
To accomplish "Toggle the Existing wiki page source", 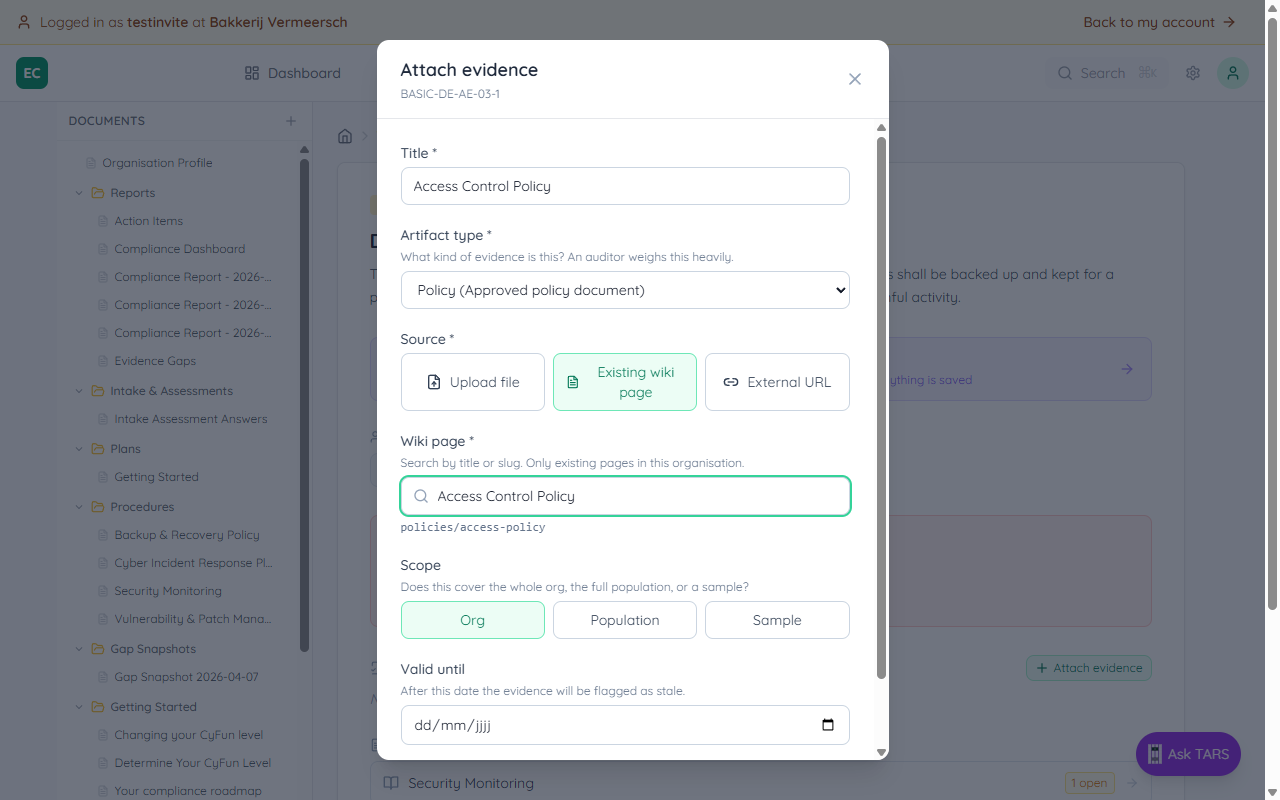I will click(624, 381).
